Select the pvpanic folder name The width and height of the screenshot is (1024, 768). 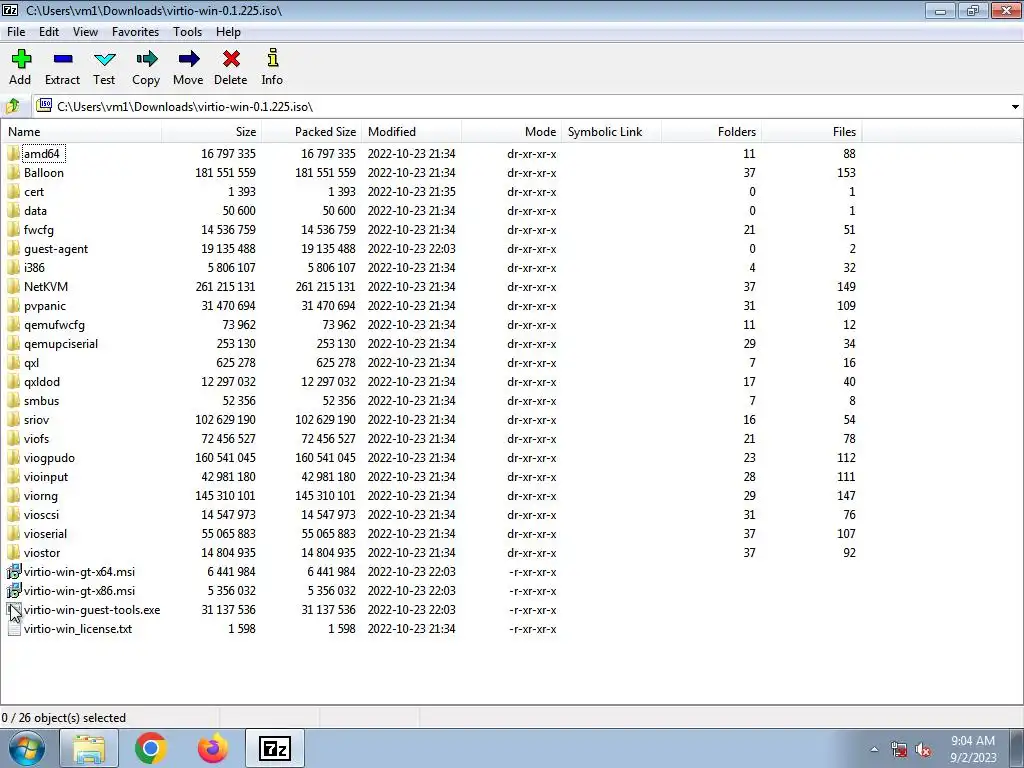click(44, 306)
